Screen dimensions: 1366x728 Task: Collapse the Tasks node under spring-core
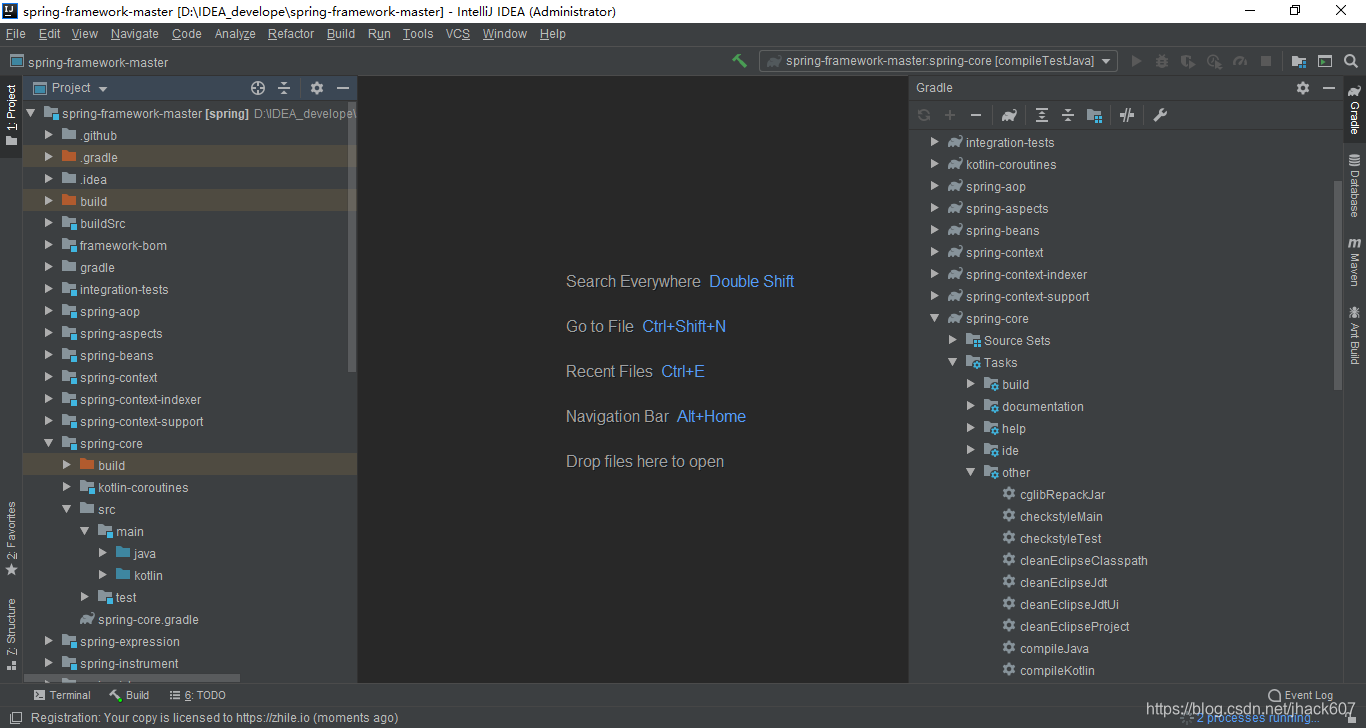[x=952, y=362]
